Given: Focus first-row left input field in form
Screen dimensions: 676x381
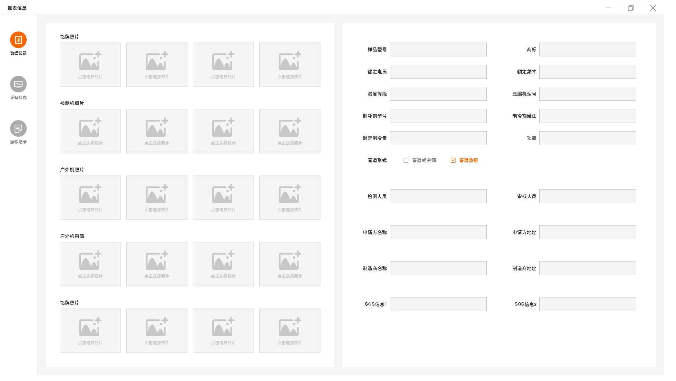Looking at the screenshot, I should click(438, 50).
